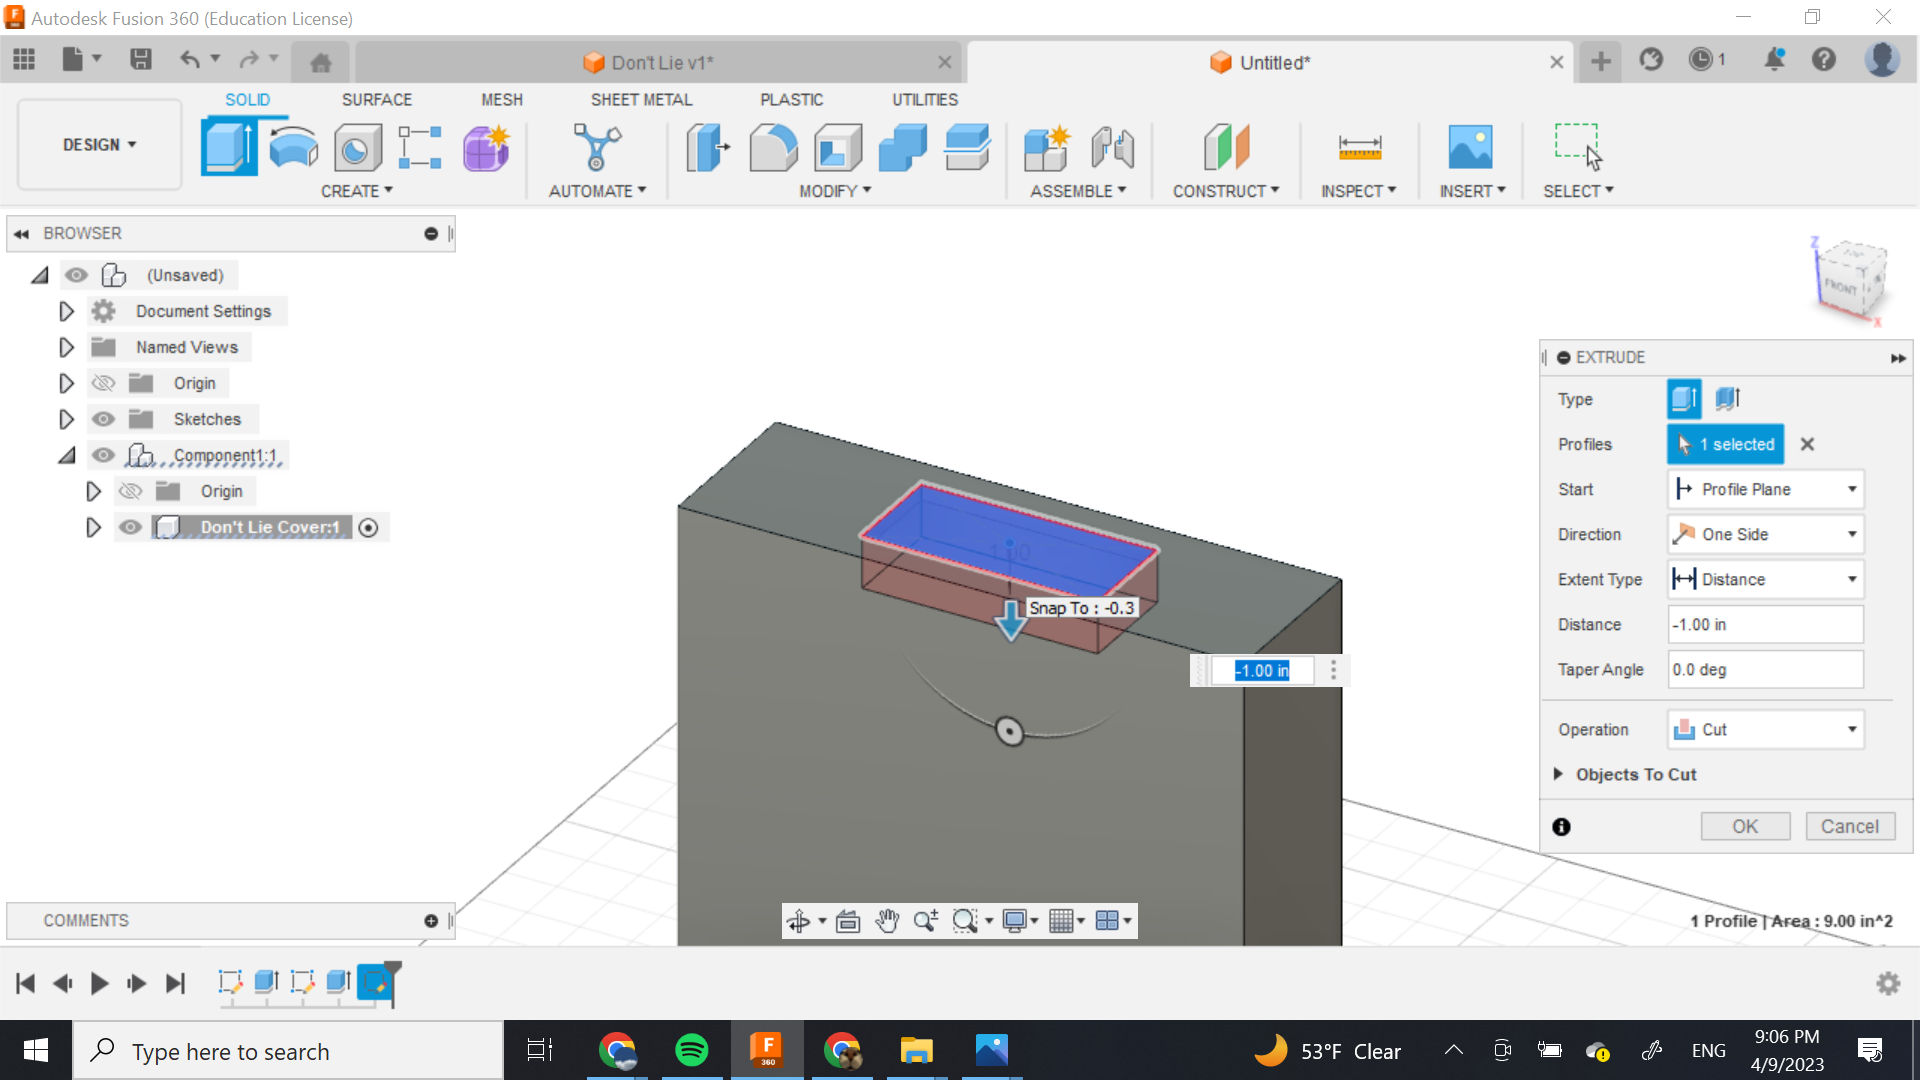Click the Orbit navigation icon
1920x1080 pixels.
pos(798,921)
